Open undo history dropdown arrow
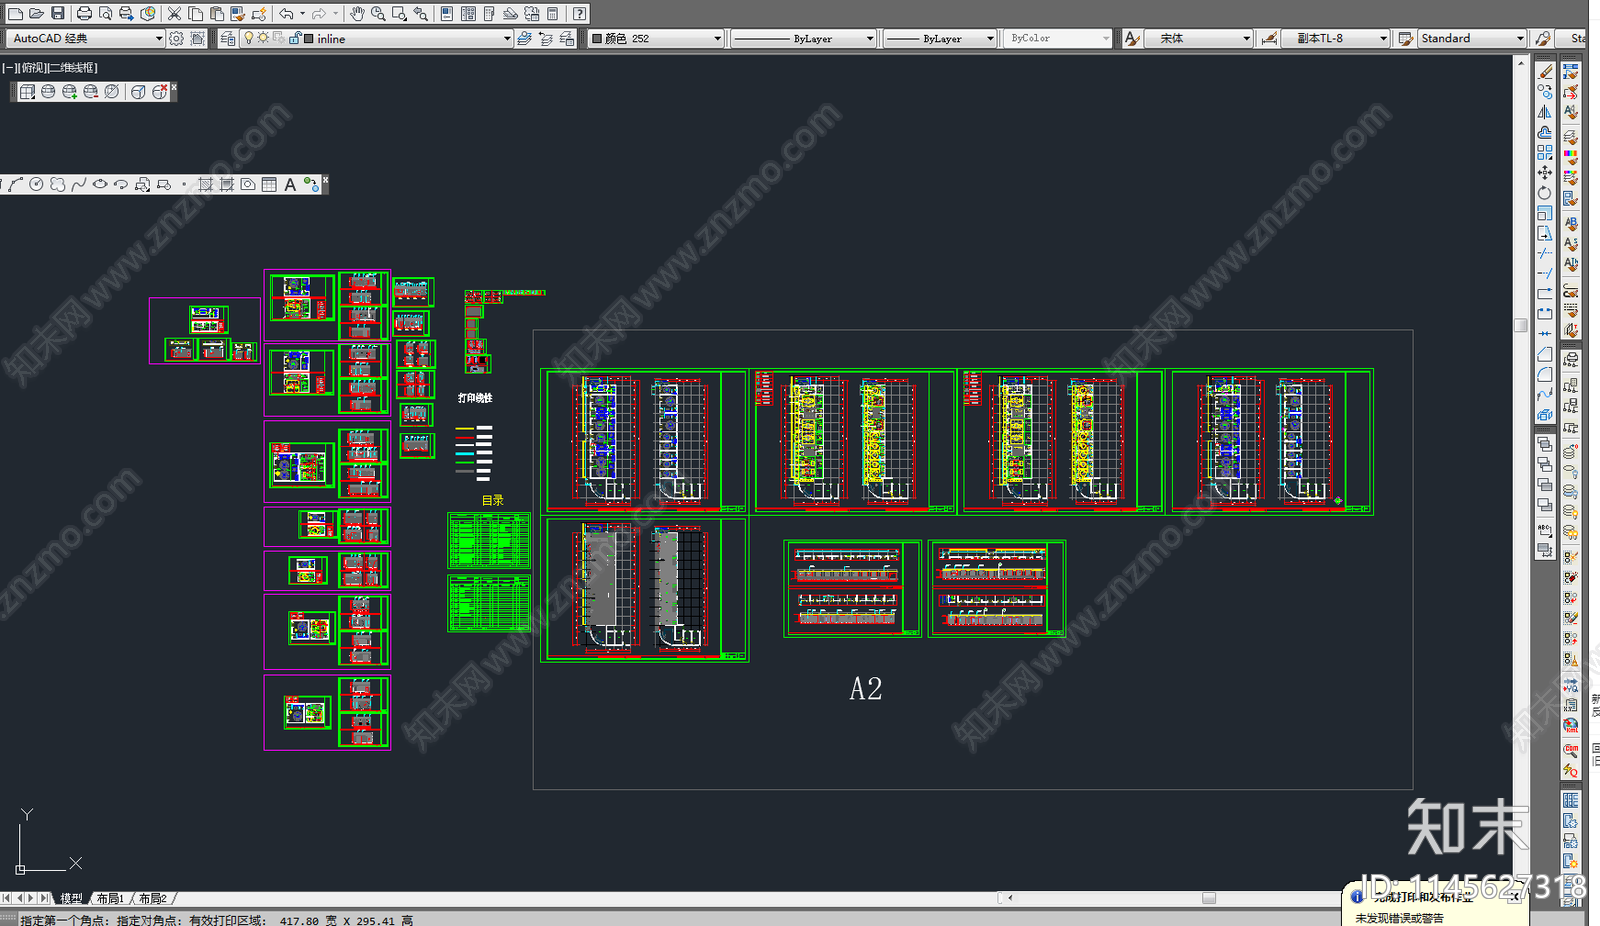1600x926 pixels. 302,14
